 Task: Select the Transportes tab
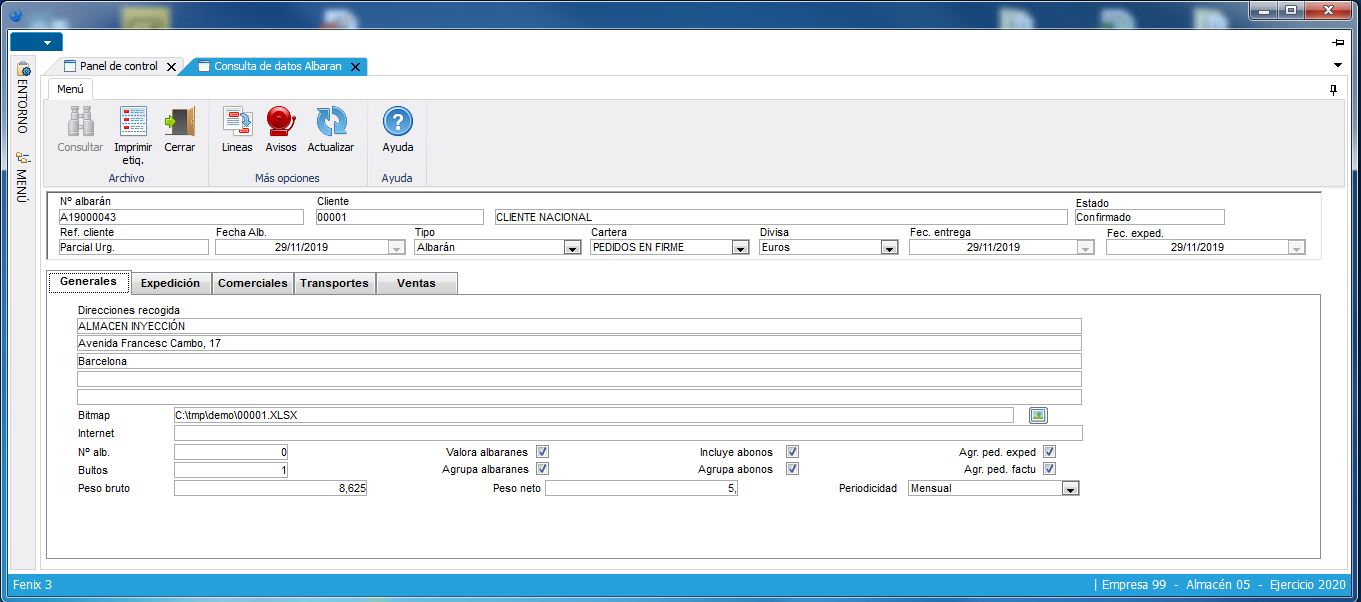(x=334, y=283)
